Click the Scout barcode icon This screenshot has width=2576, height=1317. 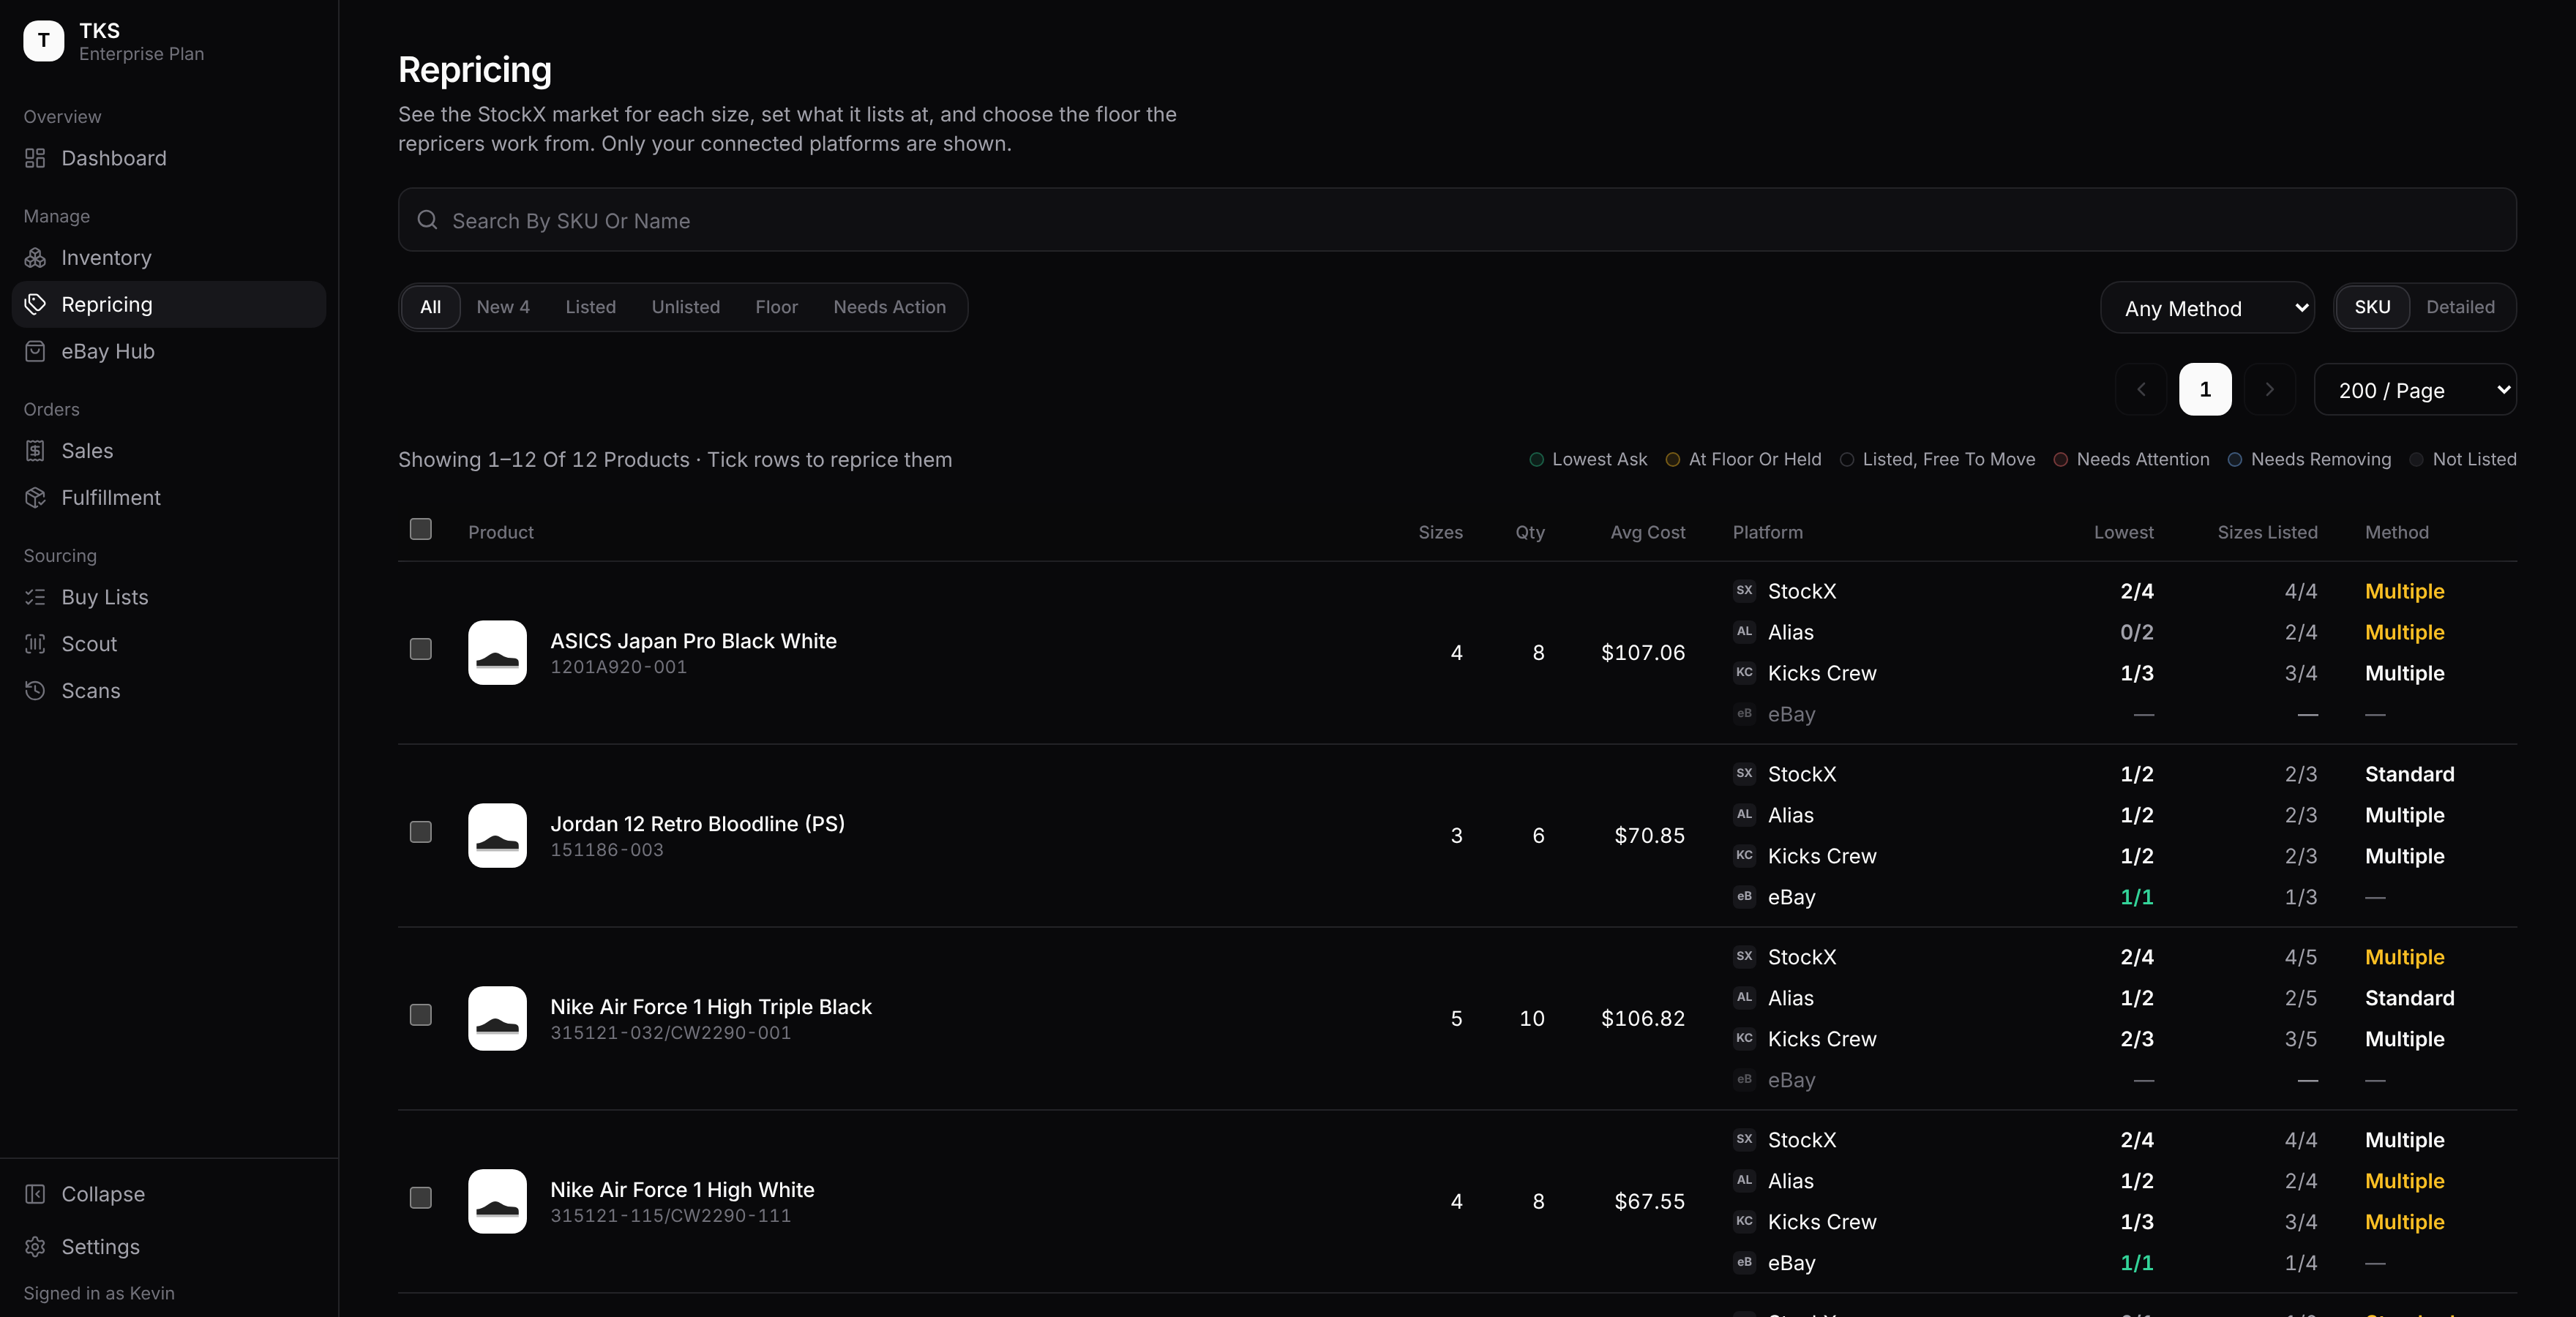coord(35,644)
